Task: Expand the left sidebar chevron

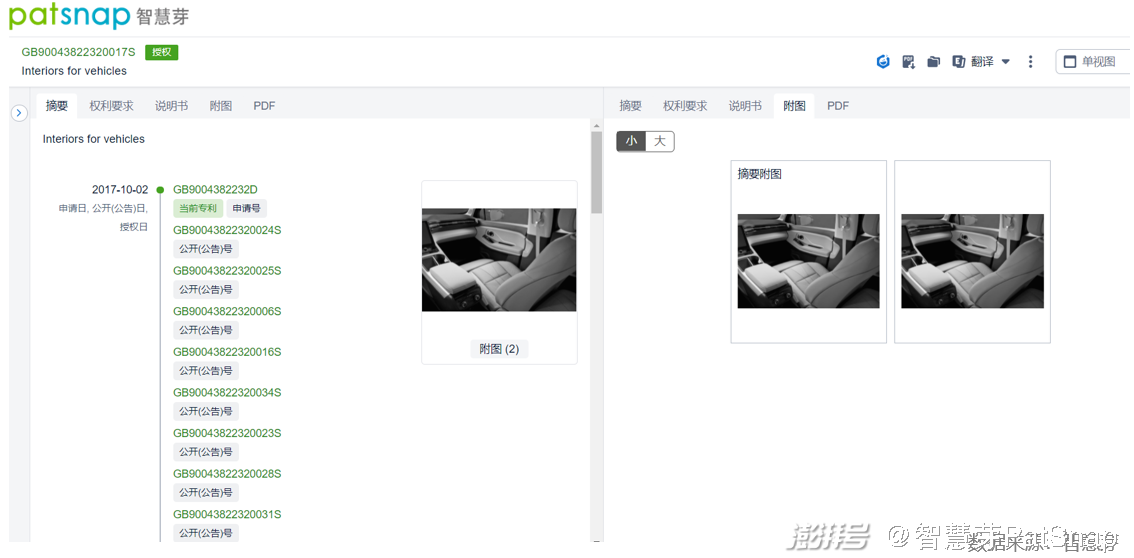Action: (x=20, y=113)
